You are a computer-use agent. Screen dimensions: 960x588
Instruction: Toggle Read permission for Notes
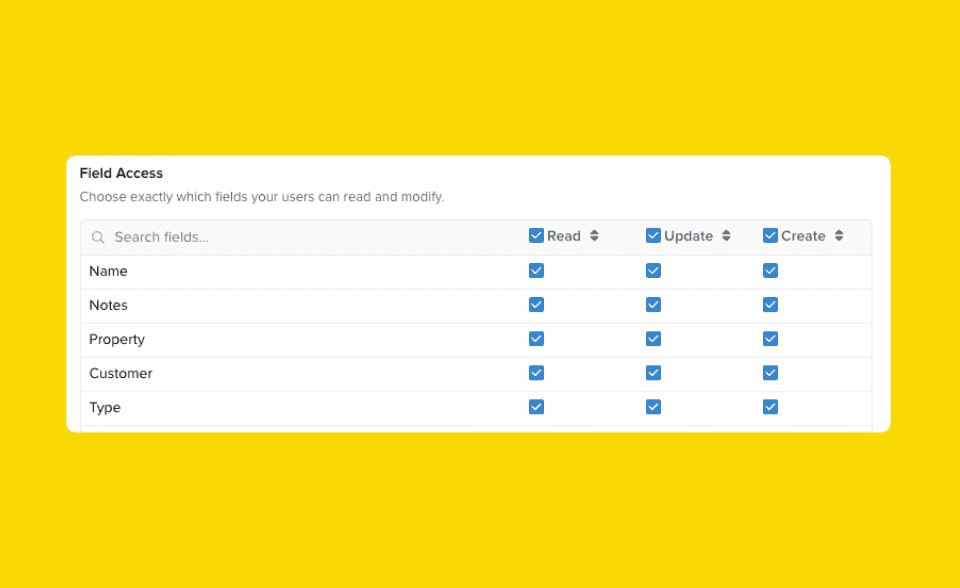536,304
